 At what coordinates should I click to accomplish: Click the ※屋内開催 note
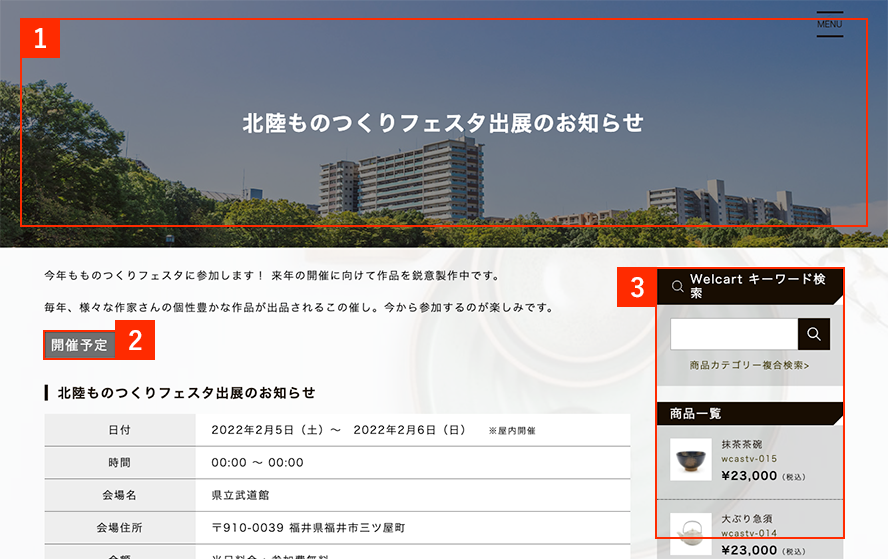tap(512, 431)
